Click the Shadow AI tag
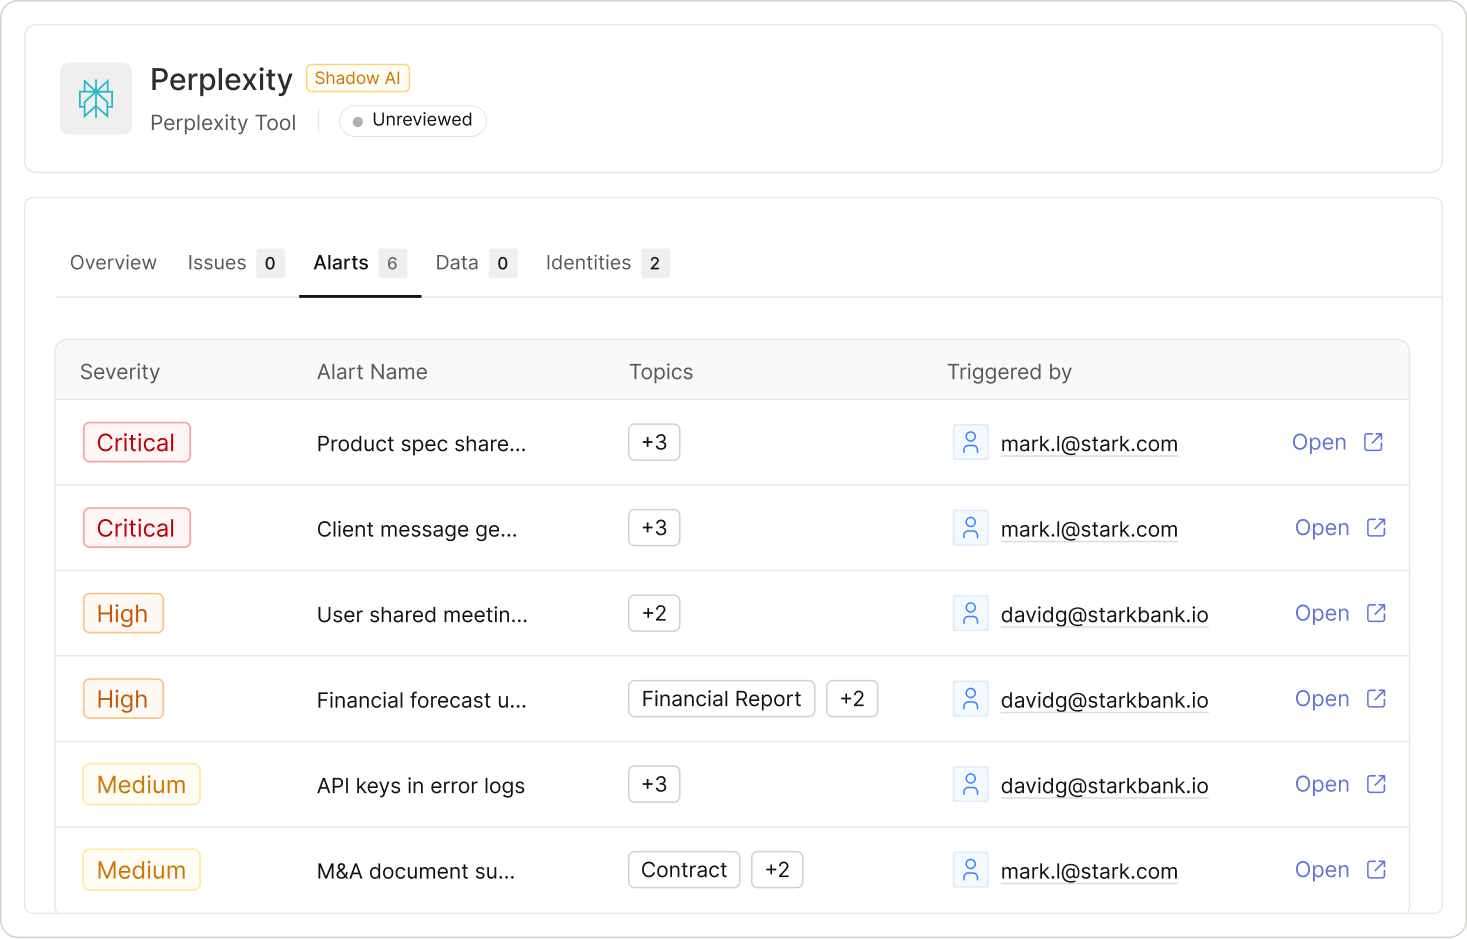Image resolution: width=1467 pixels, height=939 pixels. click(357, 78)
